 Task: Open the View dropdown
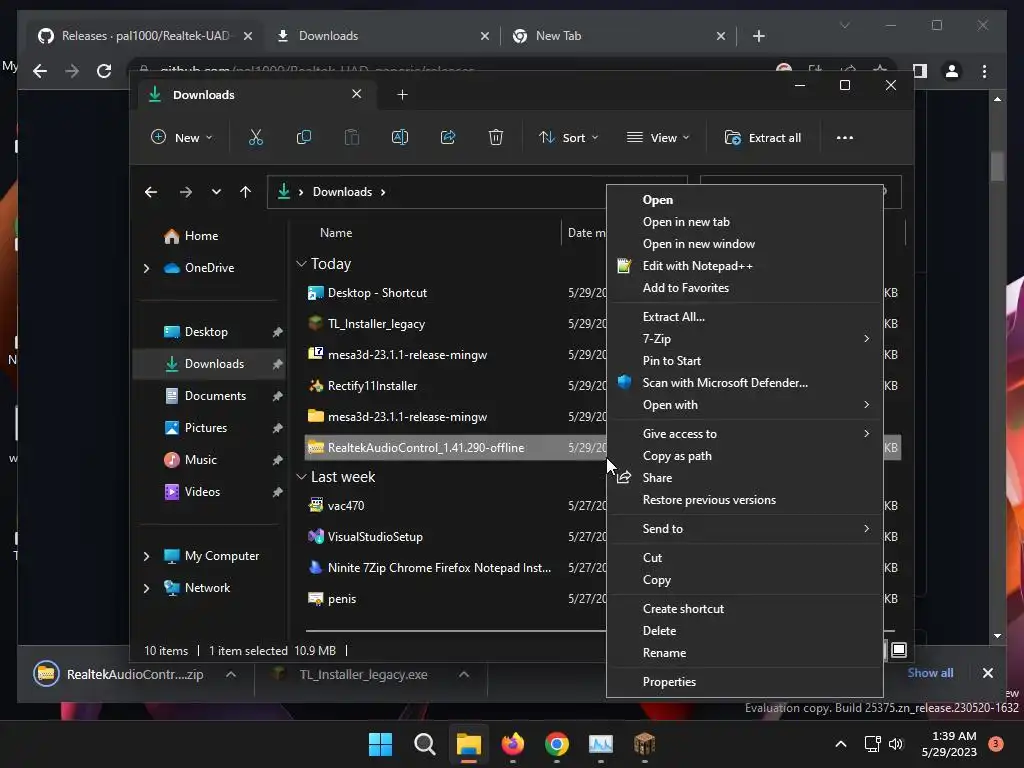click(x=658, y=138)
